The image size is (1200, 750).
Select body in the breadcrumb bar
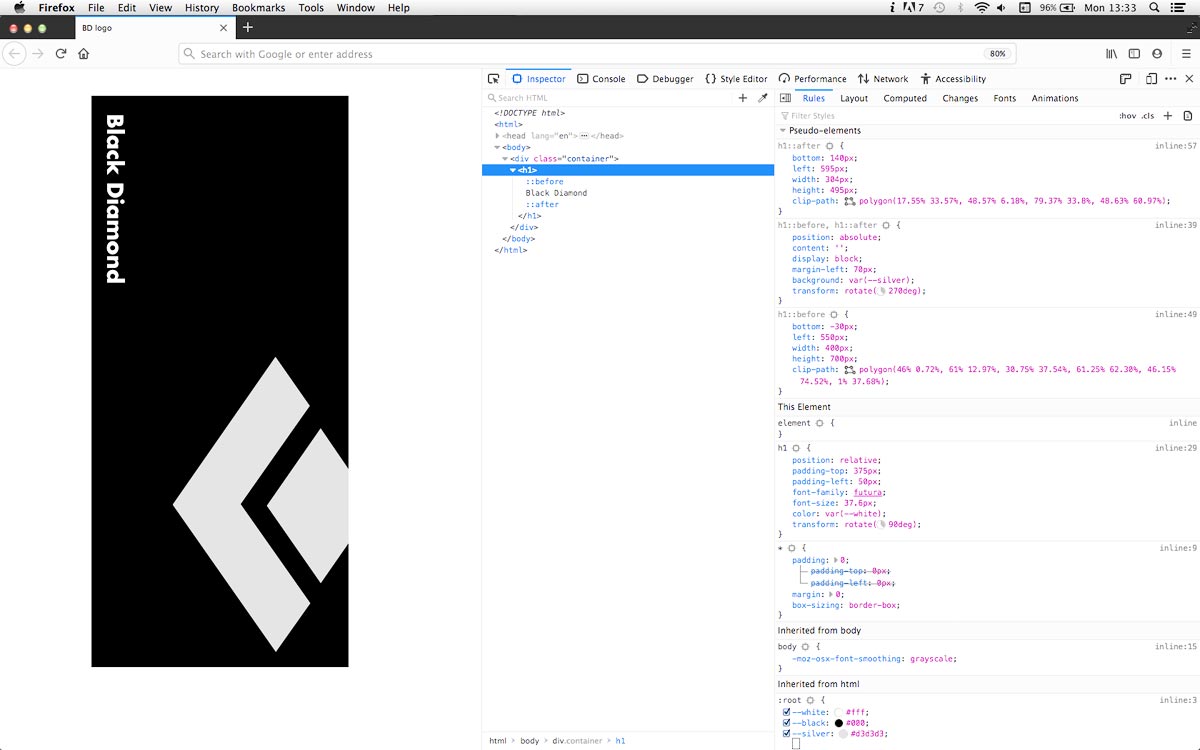click(530, 741)
